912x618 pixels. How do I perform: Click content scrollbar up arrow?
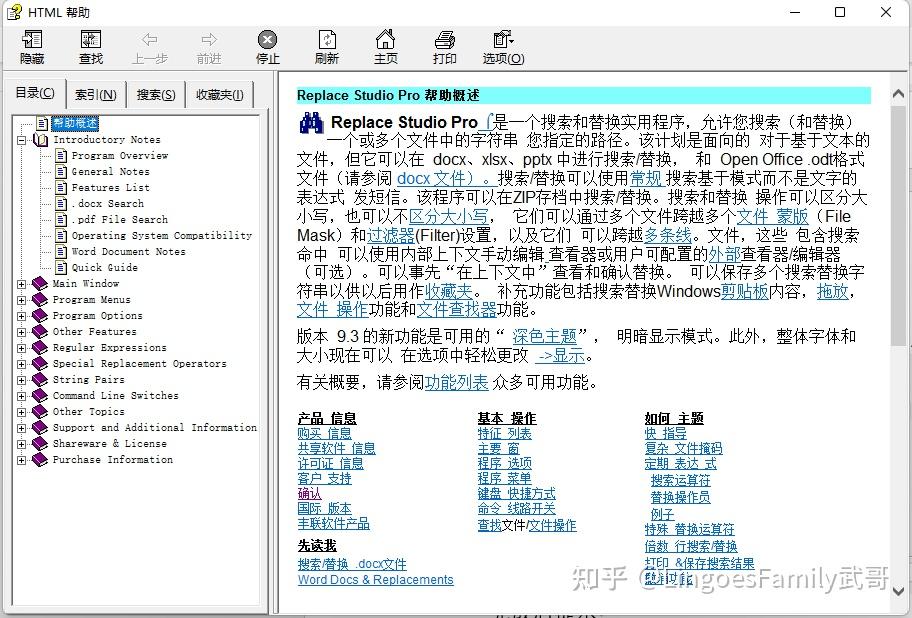coord(898,93)
